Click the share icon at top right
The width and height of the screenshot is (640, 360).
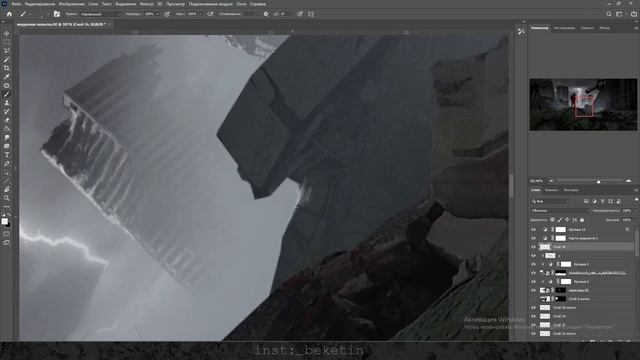(x=633, y=14)
